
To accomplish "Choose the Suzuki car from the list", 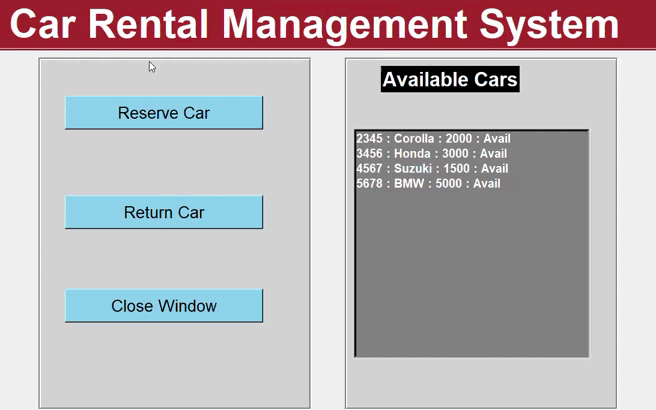I will [x=414, y=169].
